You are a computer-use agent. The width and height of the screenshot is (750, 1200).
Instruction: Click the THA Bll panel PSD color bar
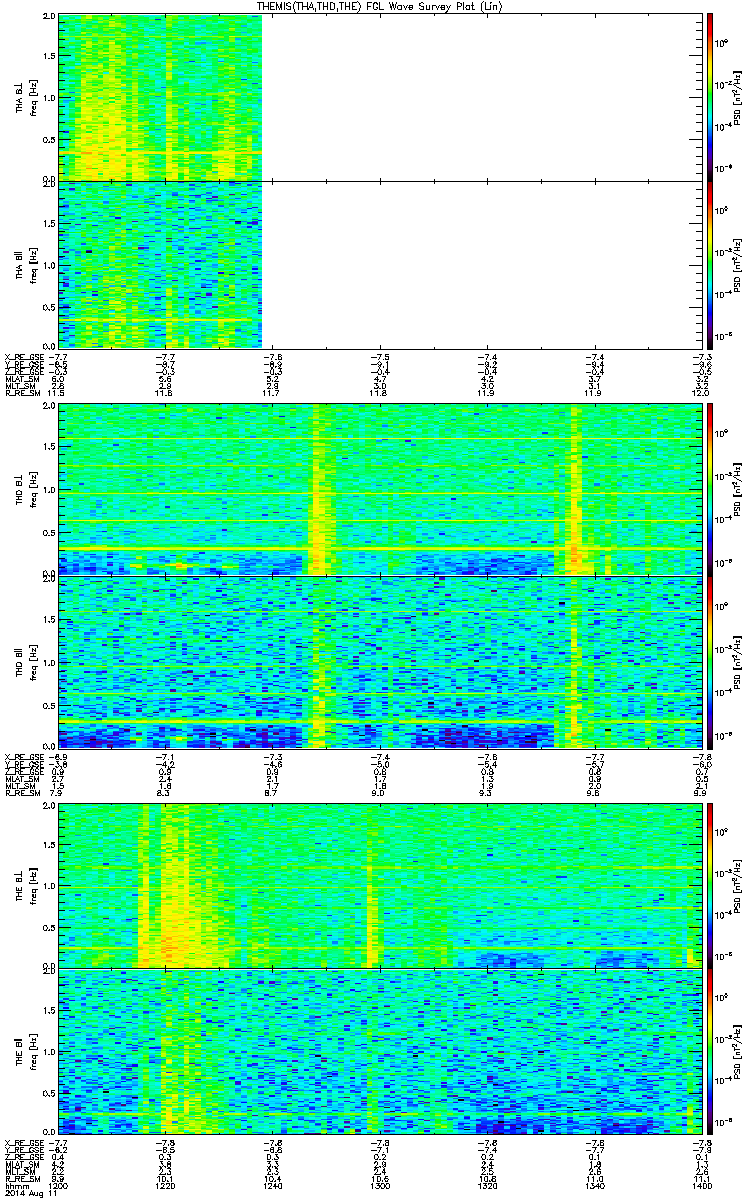(x=710, y=264)
